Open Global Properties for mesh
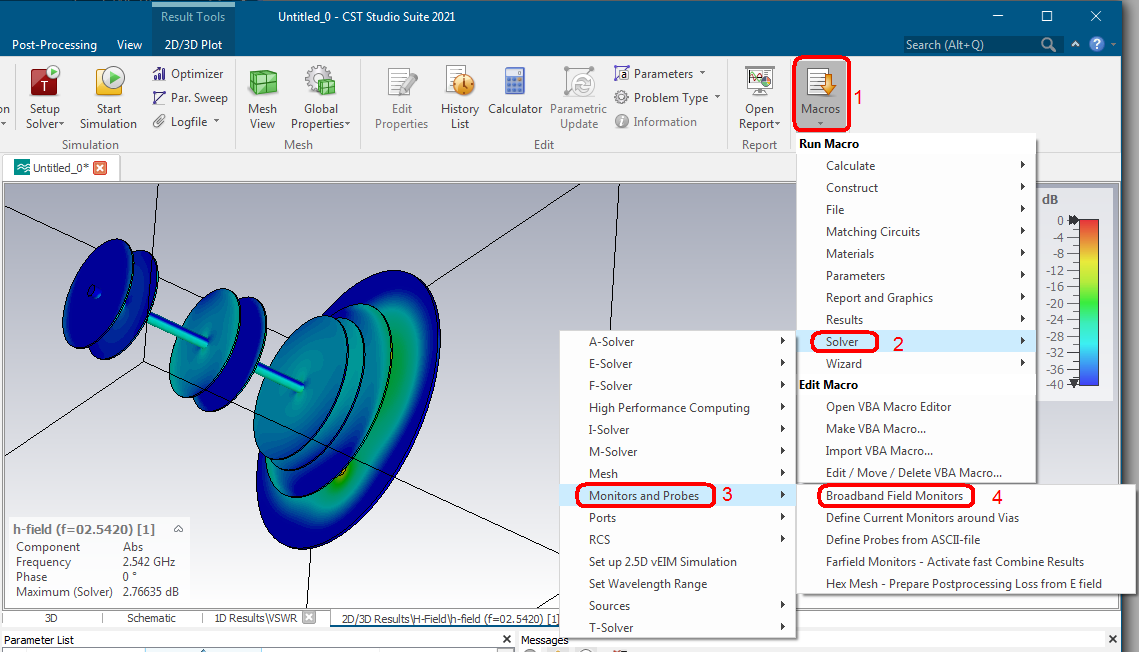The image size is (1139, 652). pos(320,98)
